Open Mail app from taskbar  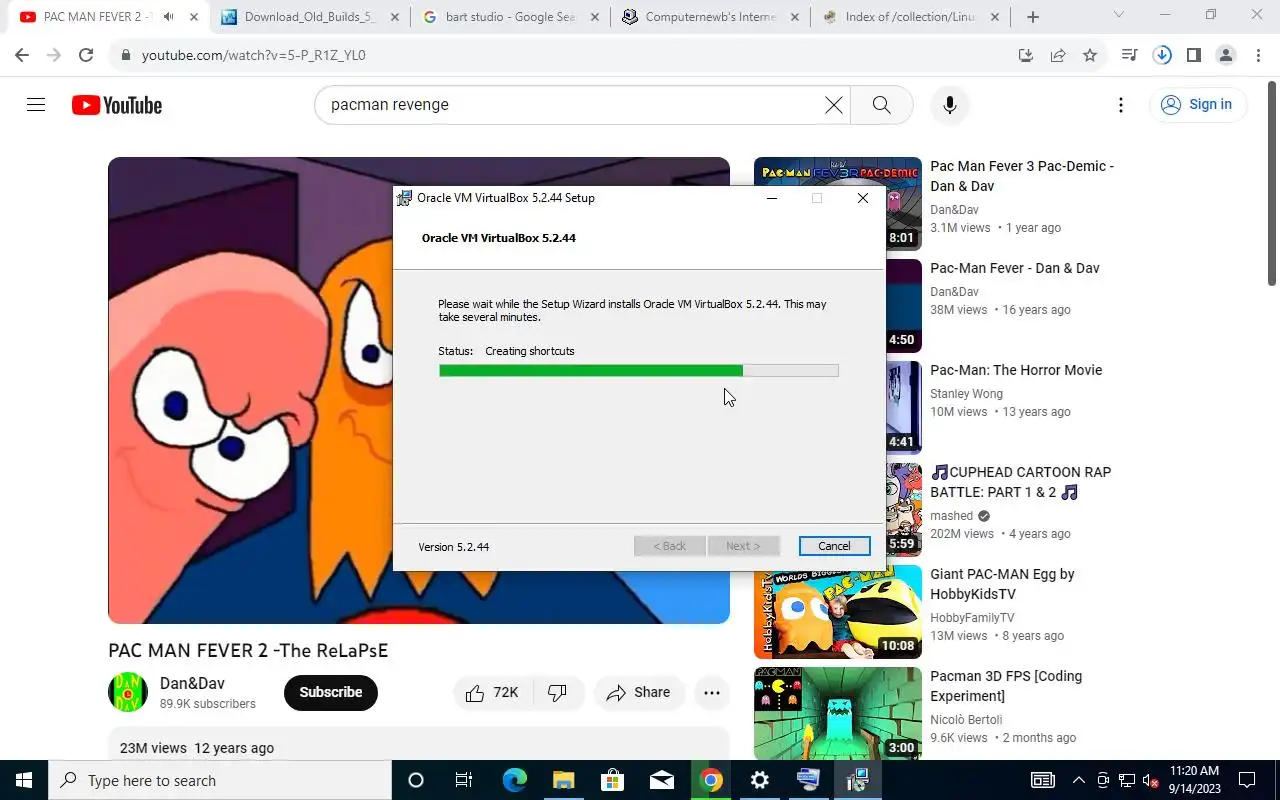661,780
